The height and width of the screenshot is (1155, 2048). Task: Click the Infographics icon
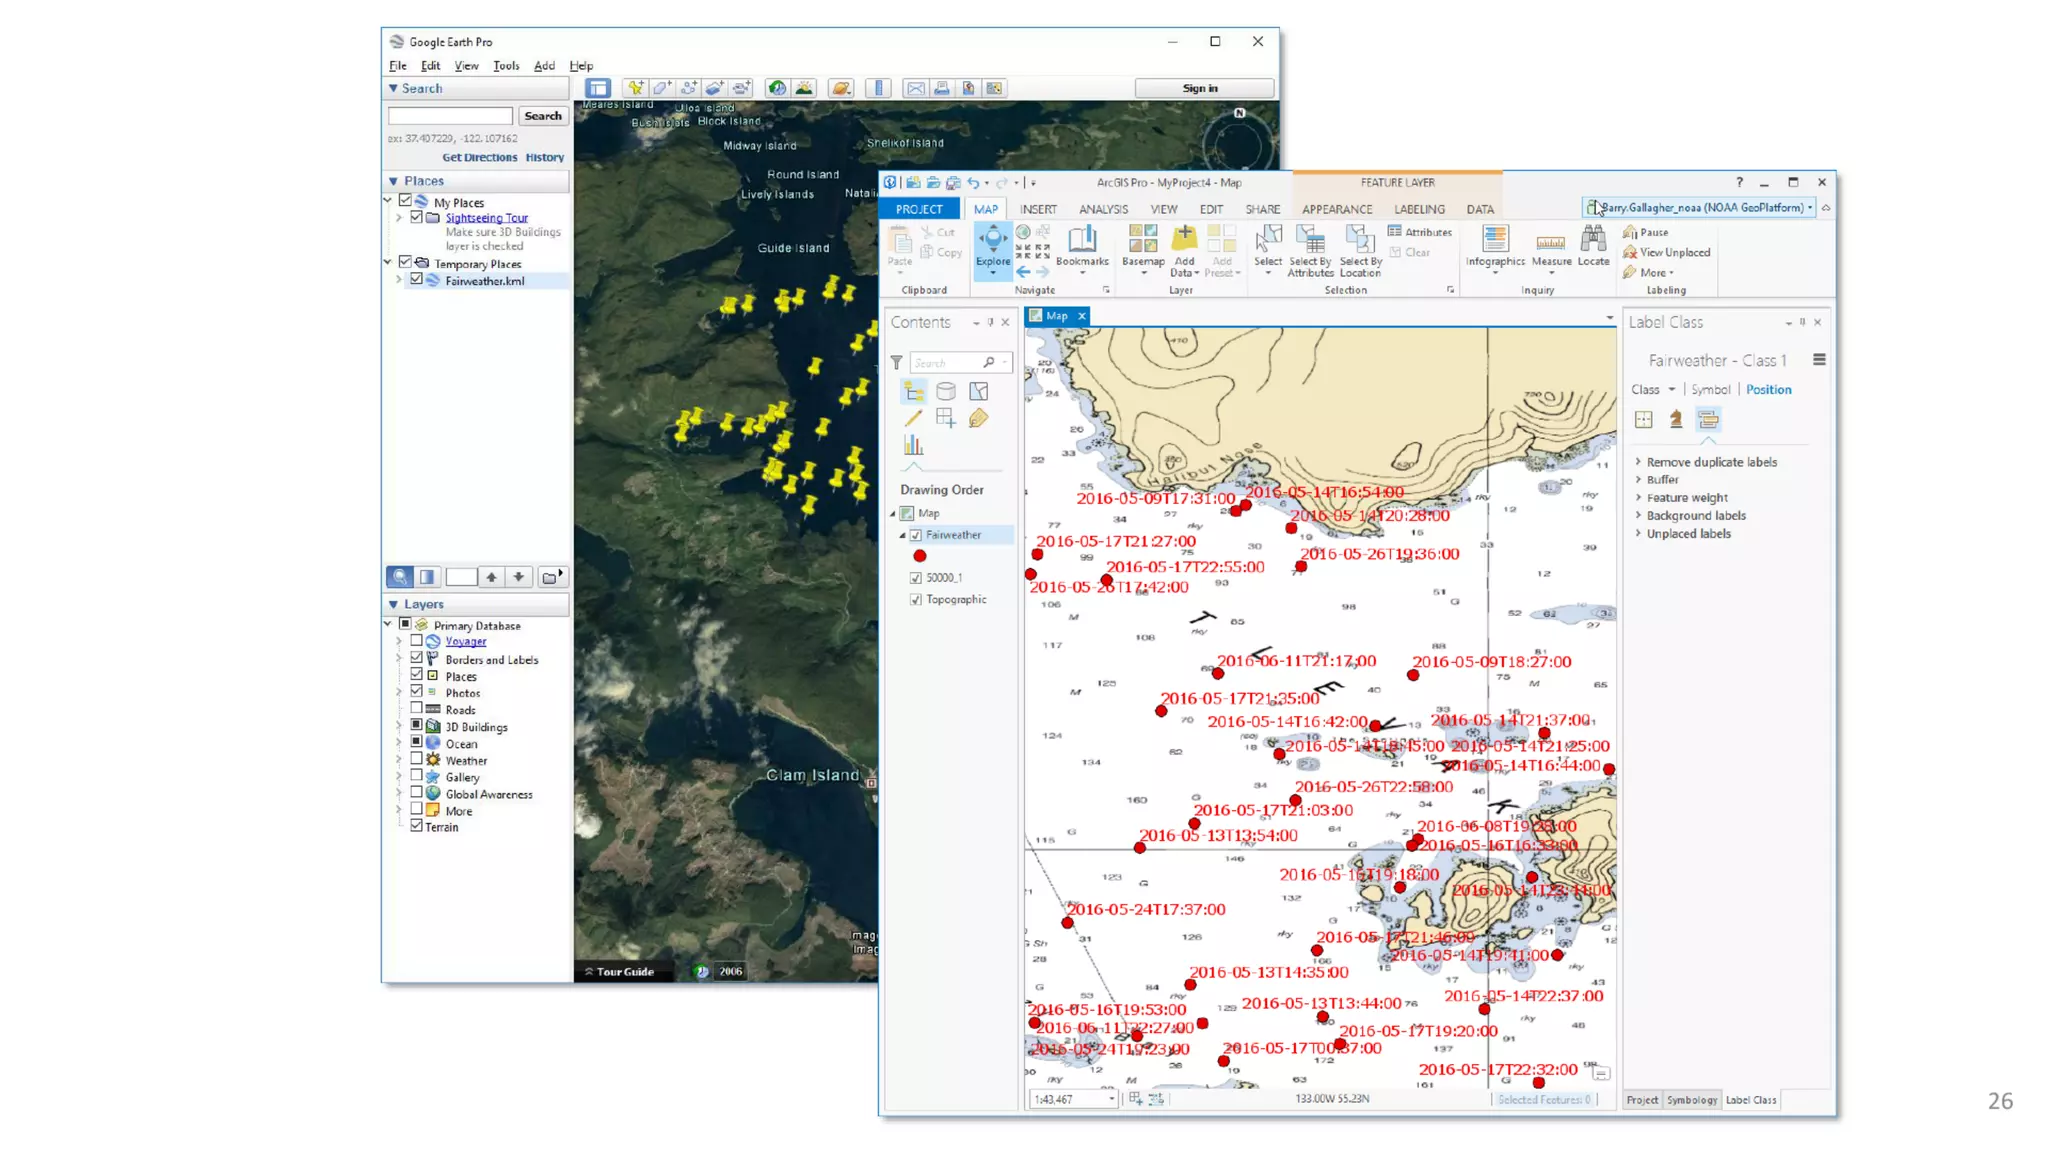click(x=1495, y=240)
